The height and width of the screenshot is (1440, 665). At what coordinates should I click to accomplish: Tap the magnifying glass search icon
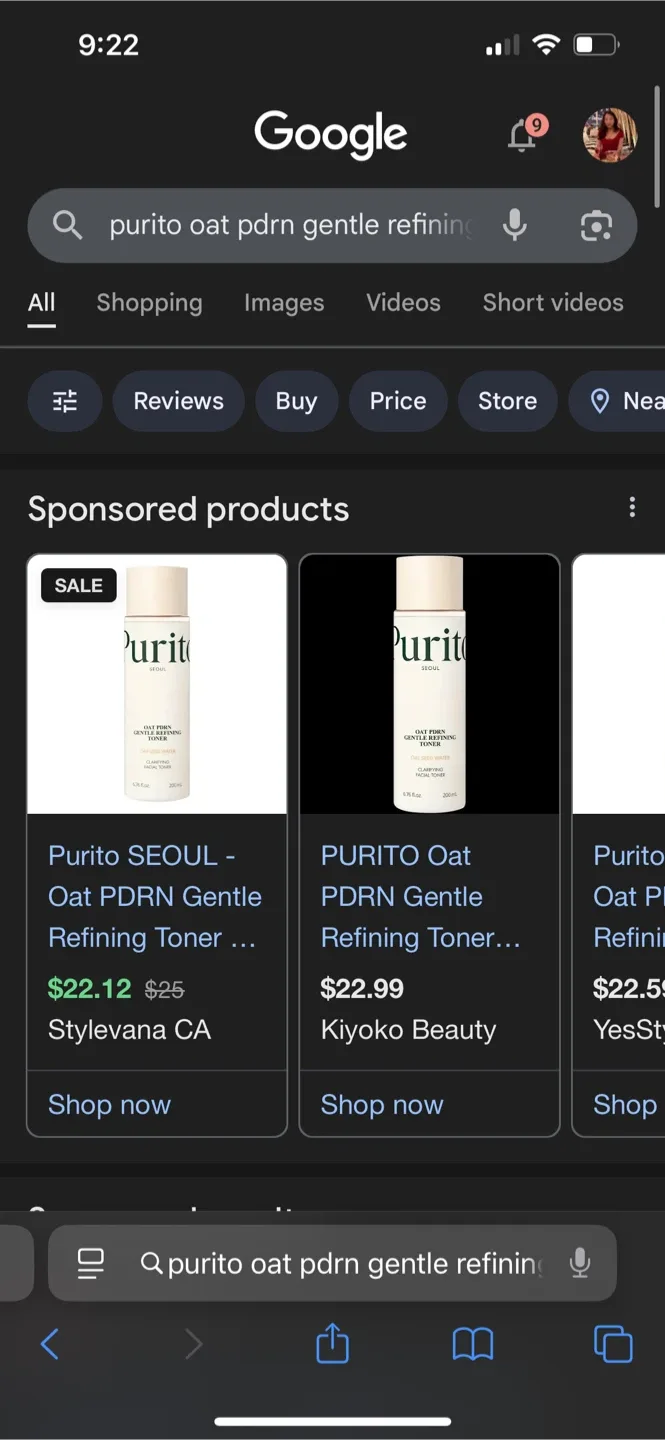pyautogui.click(x=67, y=225)
